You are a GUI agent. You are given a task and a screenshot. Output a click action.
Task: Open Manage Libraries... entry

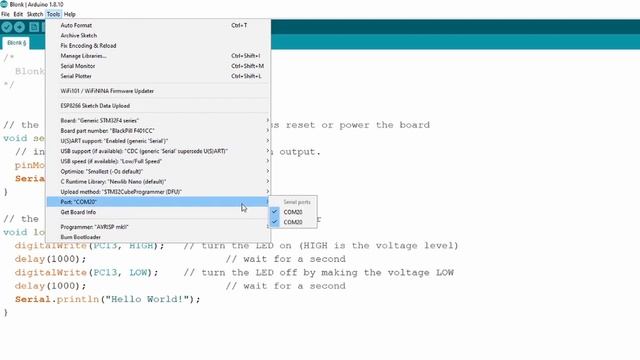158,56
